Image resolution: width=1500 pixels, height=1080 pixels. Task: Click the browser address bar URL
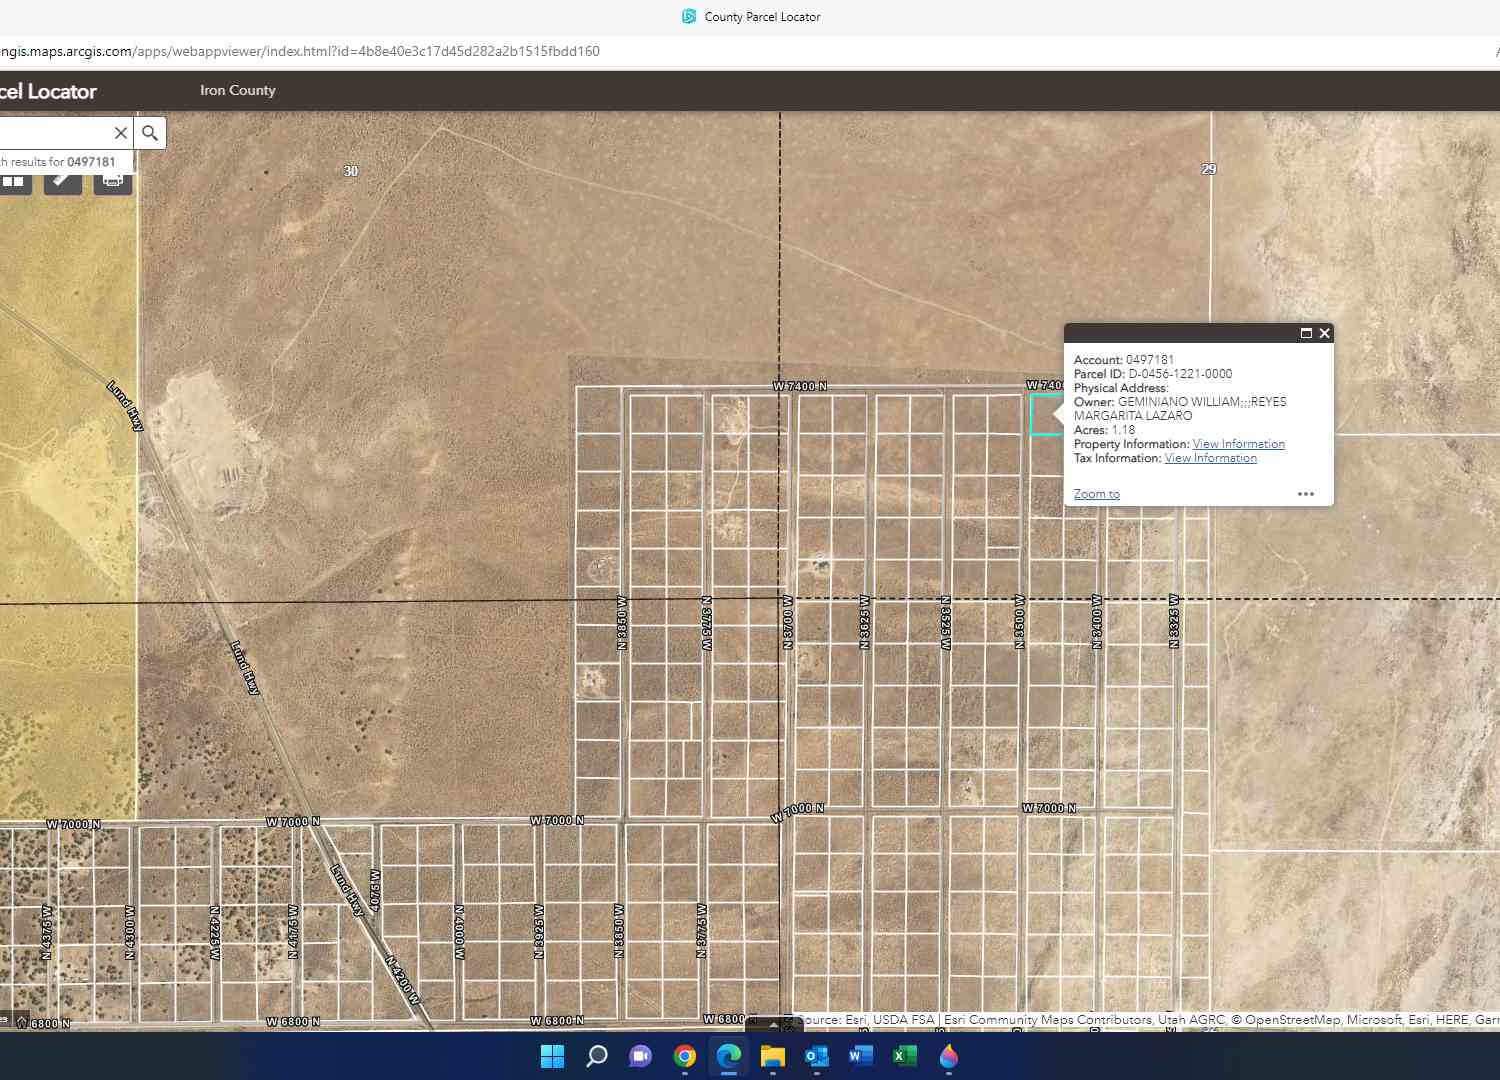300,51
